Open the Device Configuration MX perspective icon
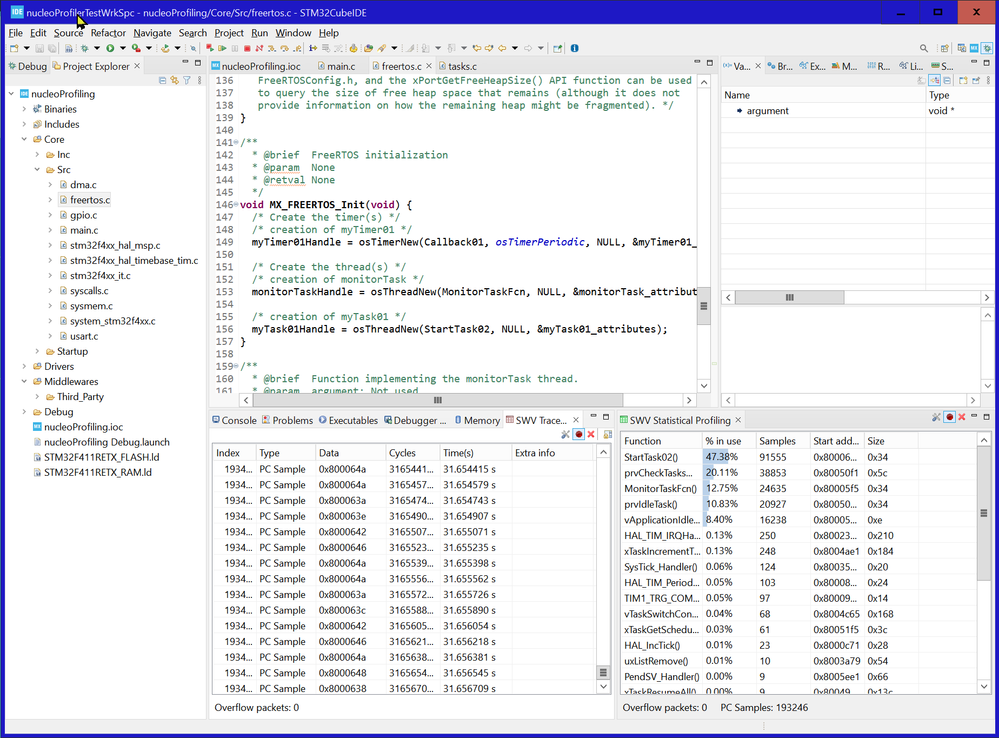Viewport: 999px width, 738px height. [x=974, y=48]
